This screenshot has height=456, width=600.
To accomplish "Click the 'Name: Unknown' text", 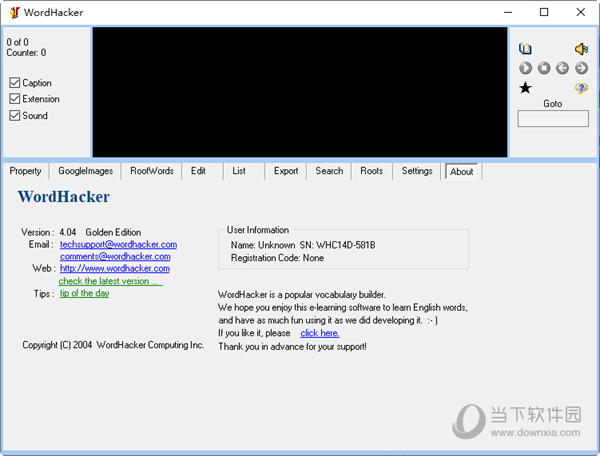I will [263, 245].
